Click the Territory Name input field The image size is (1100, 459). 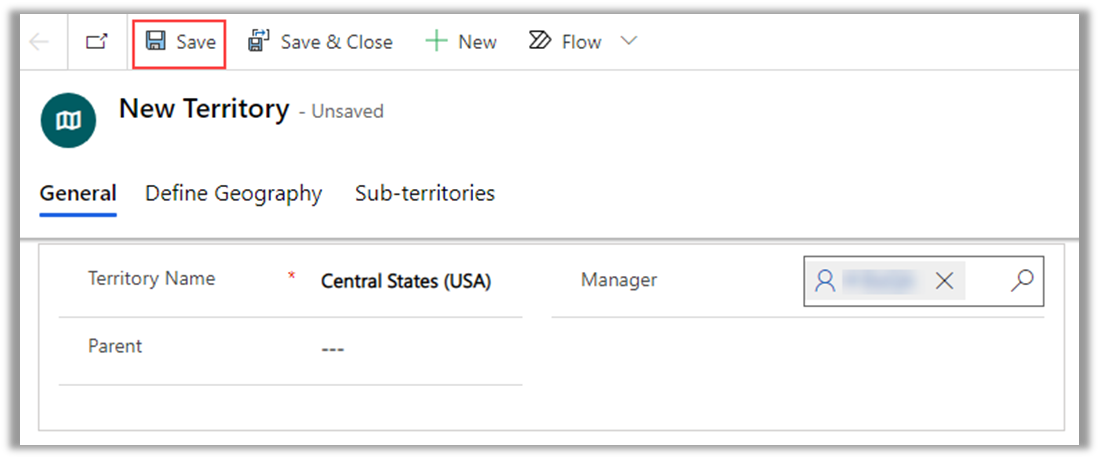410,282
